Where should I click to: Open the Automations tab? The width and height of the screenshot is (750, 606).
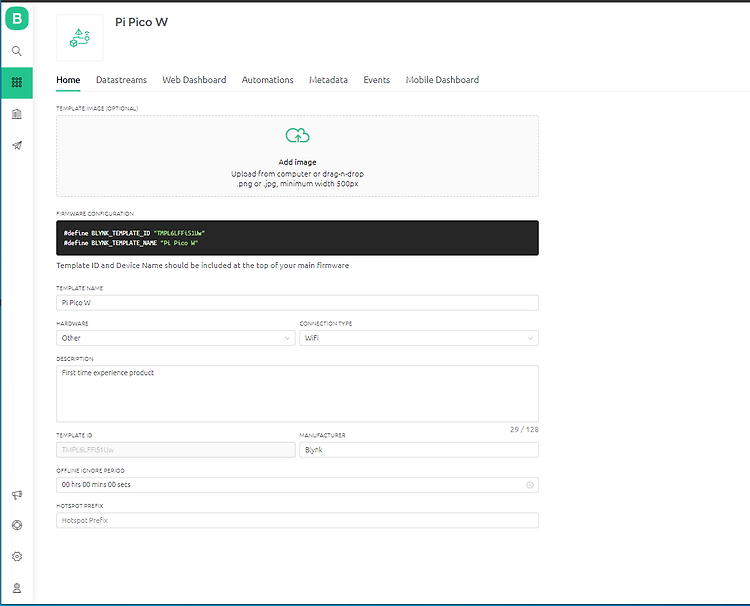pos(267,80)
